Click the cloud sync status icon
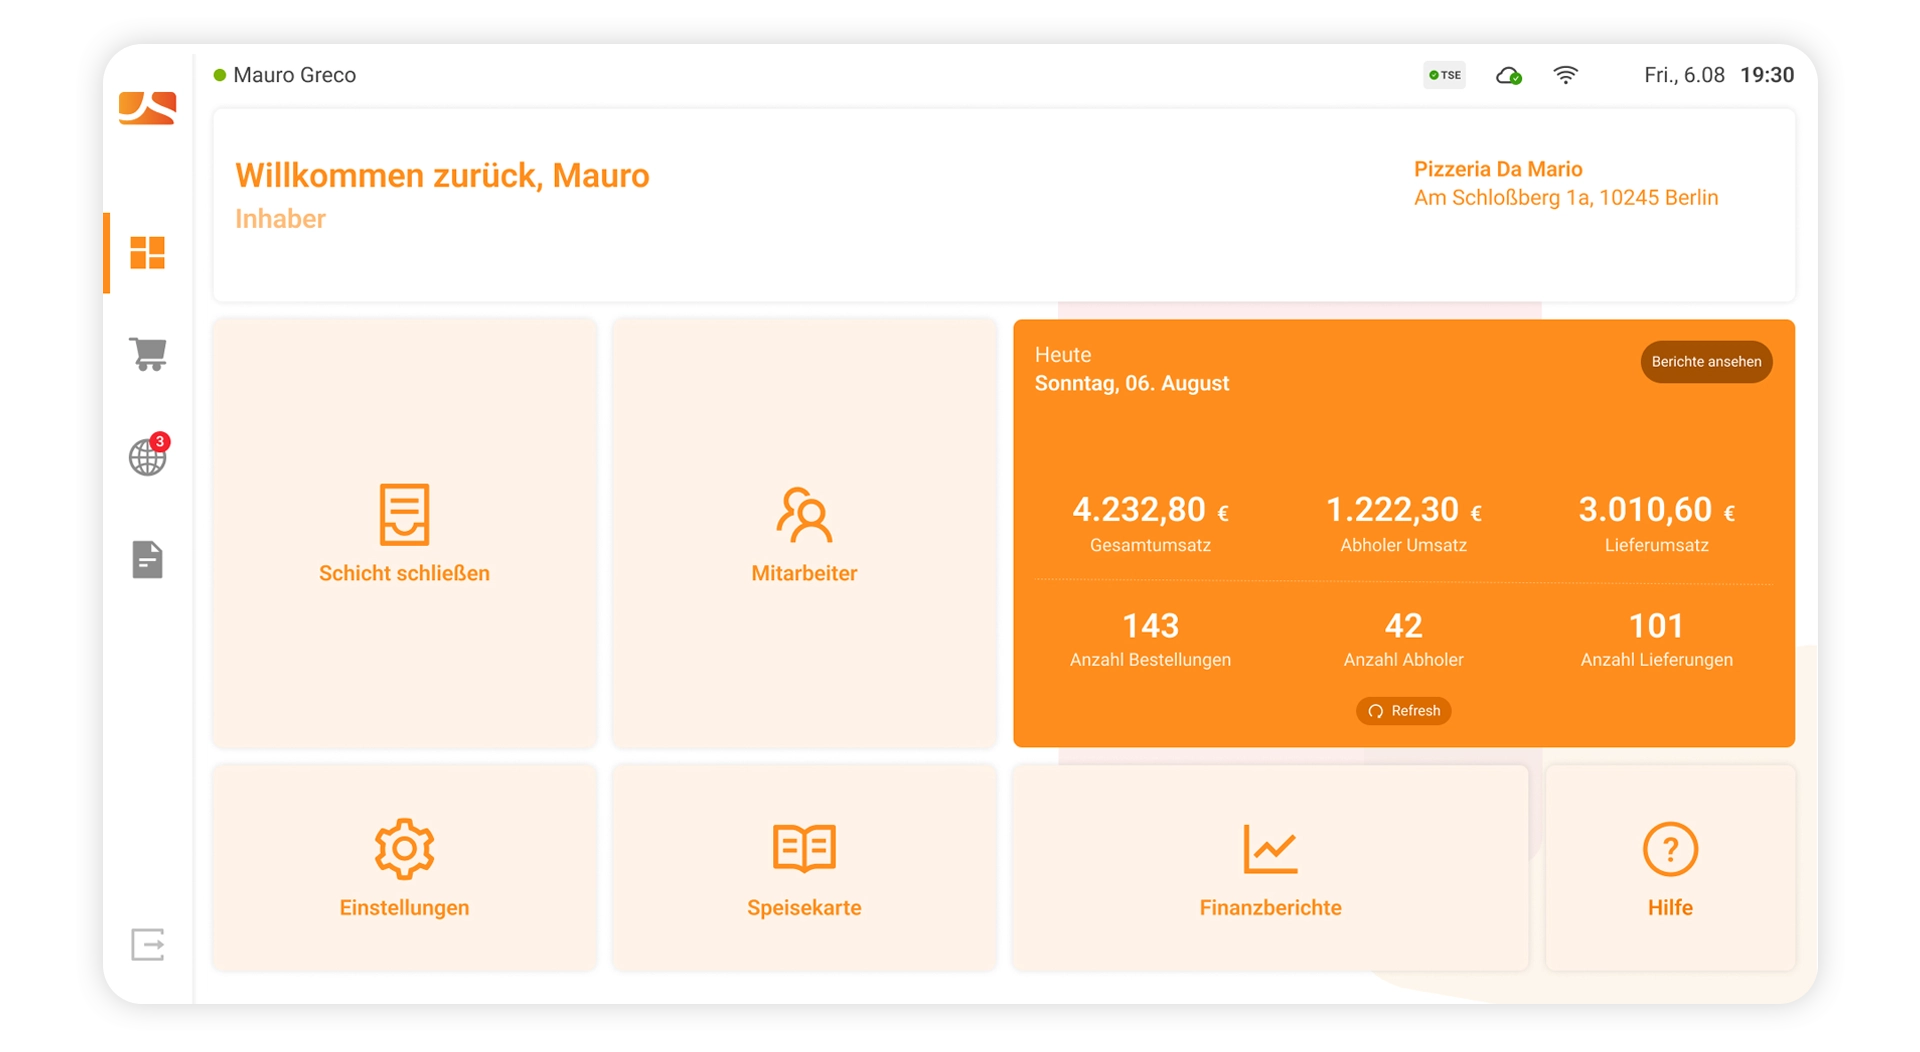1920x1052 pixels. click(x=1508, y=75)
